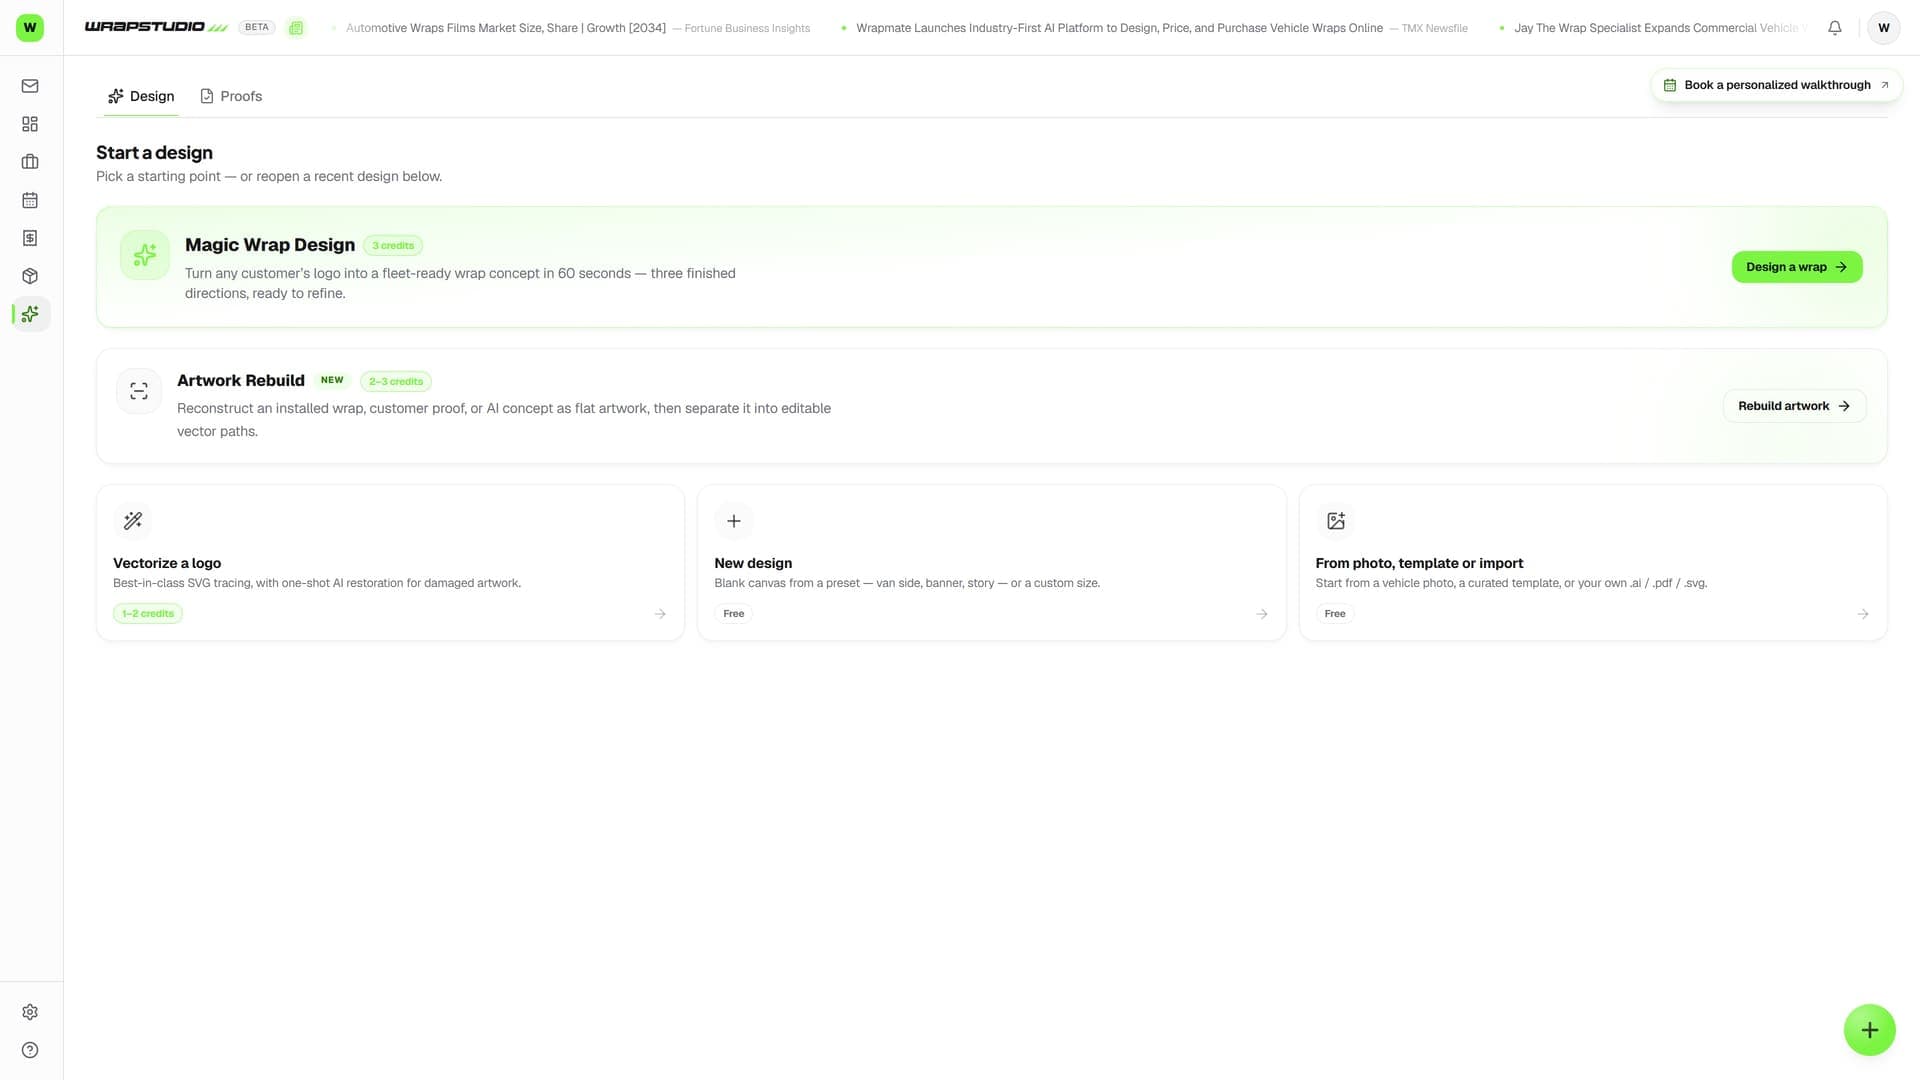Click the BETA badge

click(x=257, y=27)
